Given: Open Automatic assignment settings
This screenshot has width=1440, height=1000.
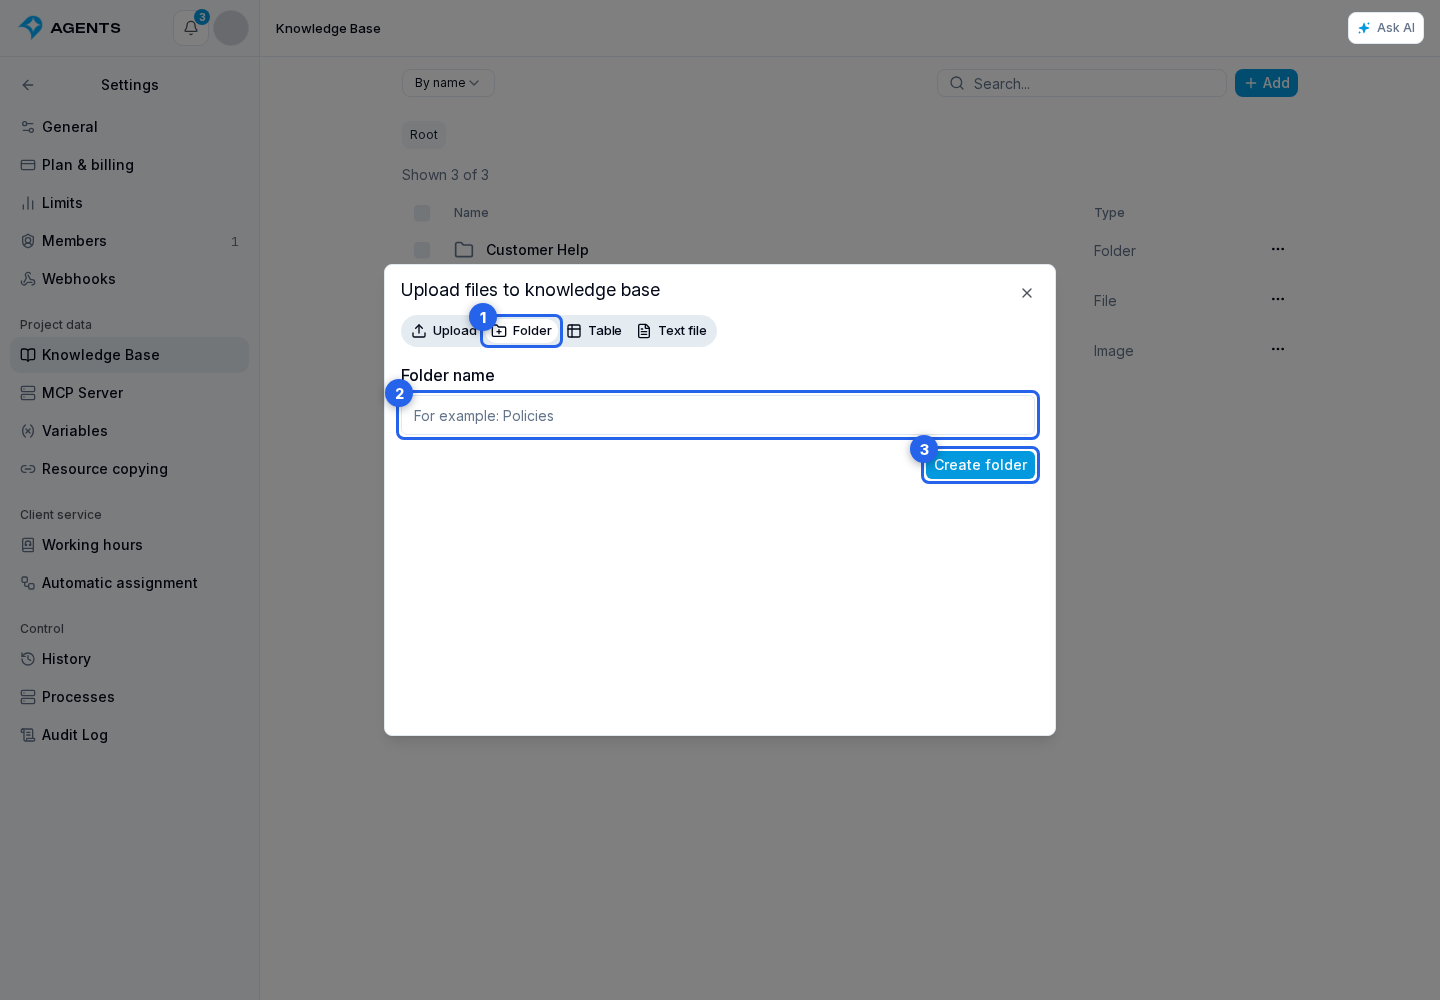Looking at the screenshot, I should 129,583.
